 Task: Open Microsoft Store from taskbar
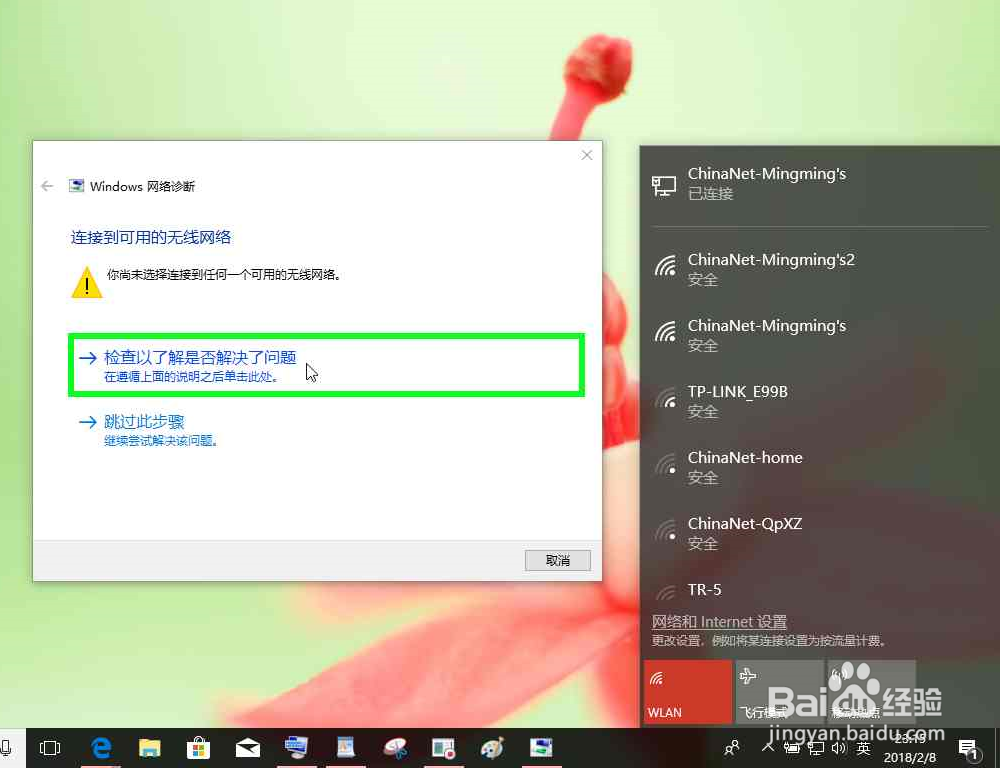coord(198,748)
